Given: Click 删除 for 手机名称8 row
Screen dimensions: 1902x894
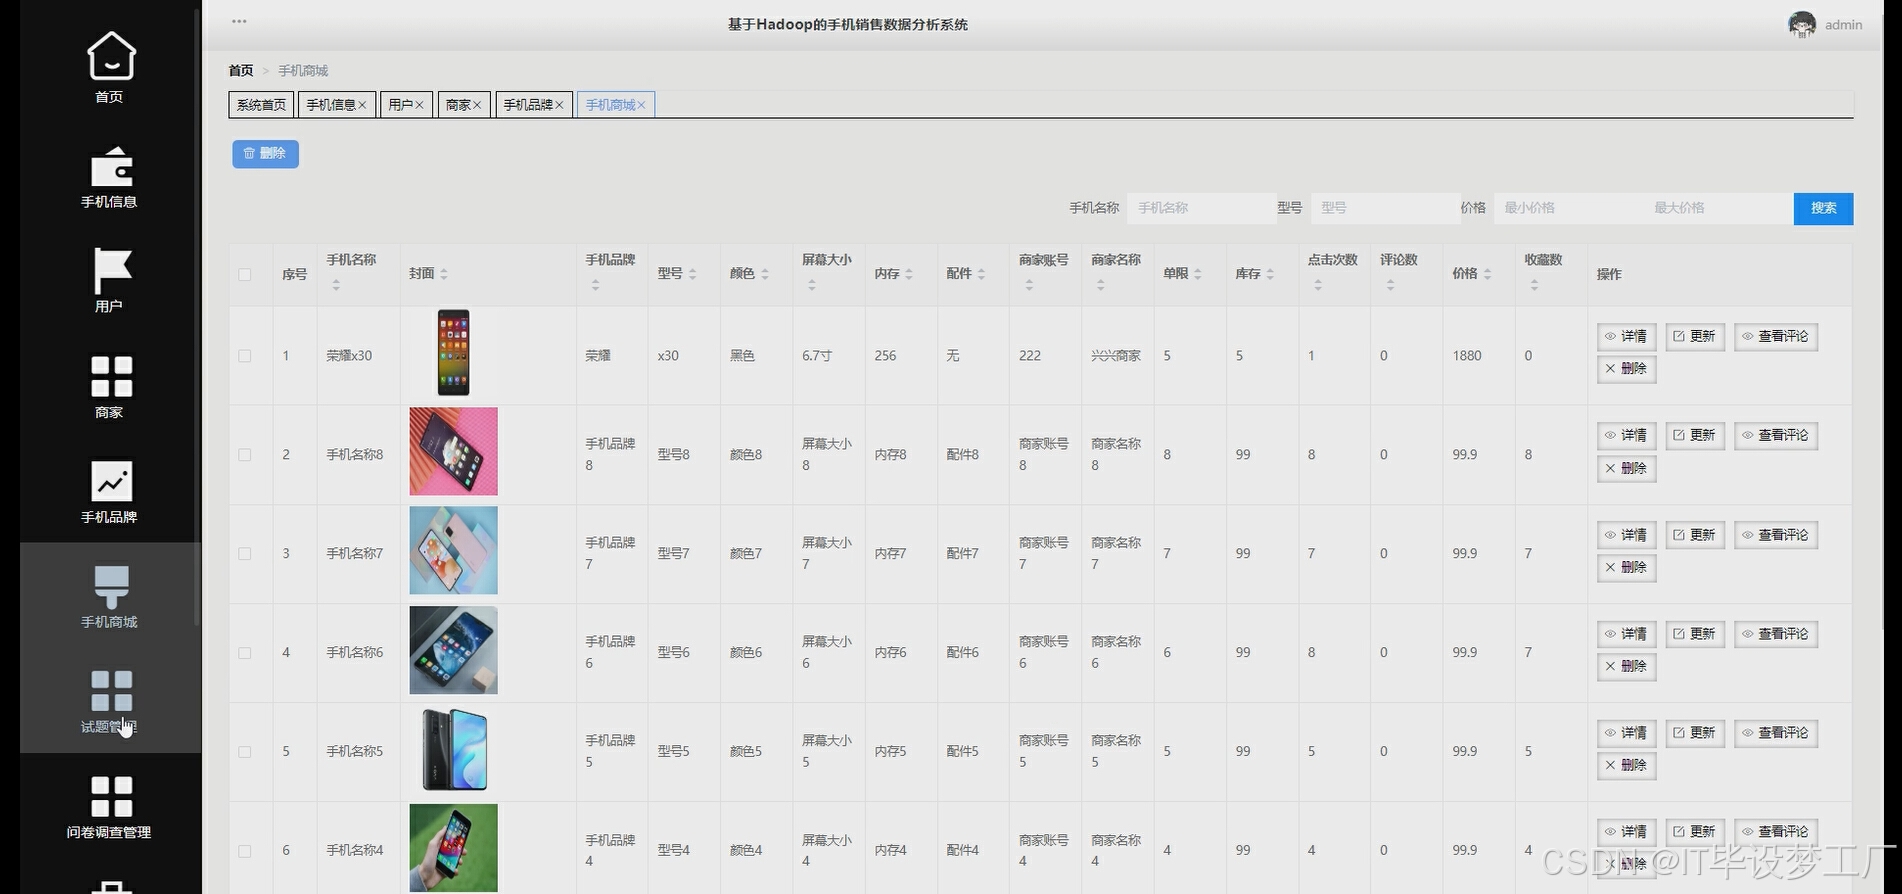Looking at the screenshot, I should point(1626,468).
